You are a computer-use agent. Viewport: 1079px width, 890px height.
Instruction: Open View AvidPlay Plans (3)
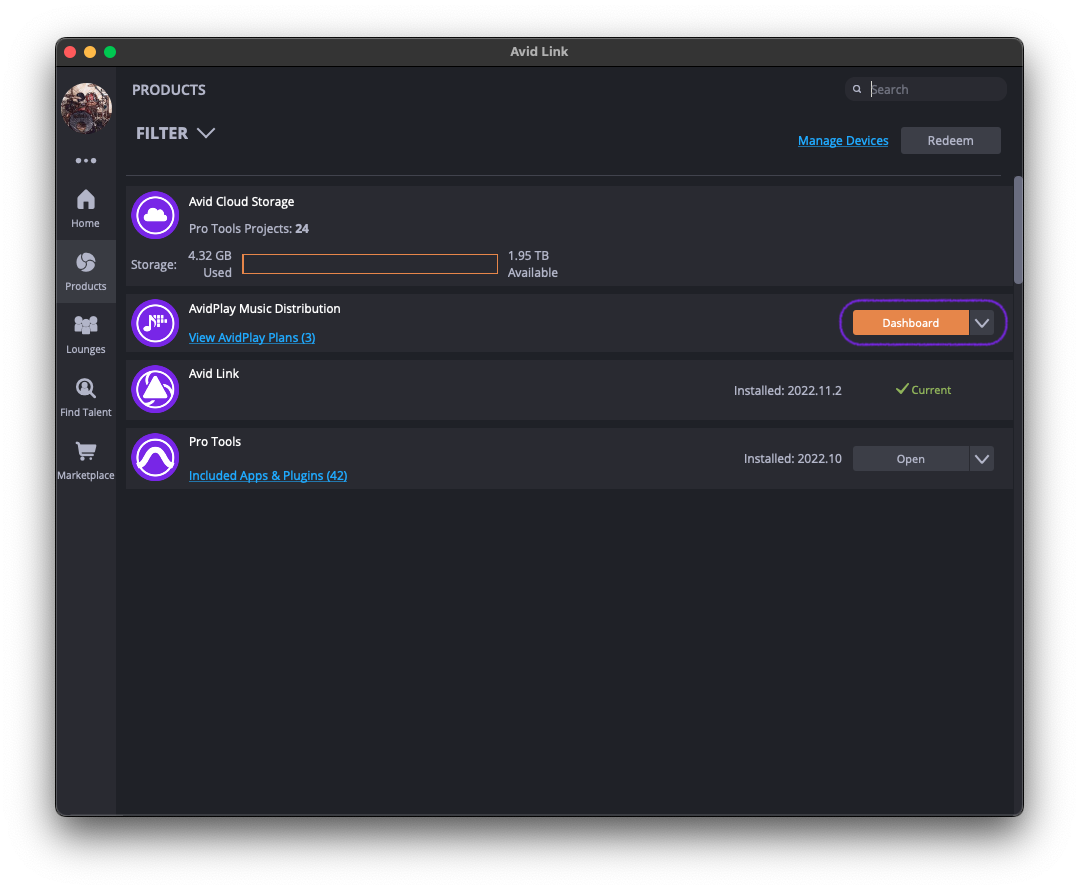[251, 337]
